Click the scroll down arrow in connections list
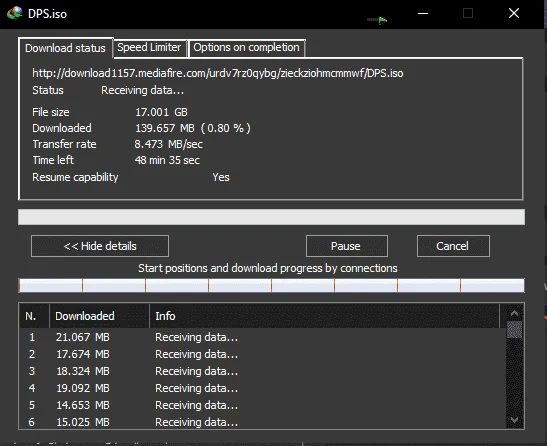Viewport: 547px width, 446px height. pos(514,420)
